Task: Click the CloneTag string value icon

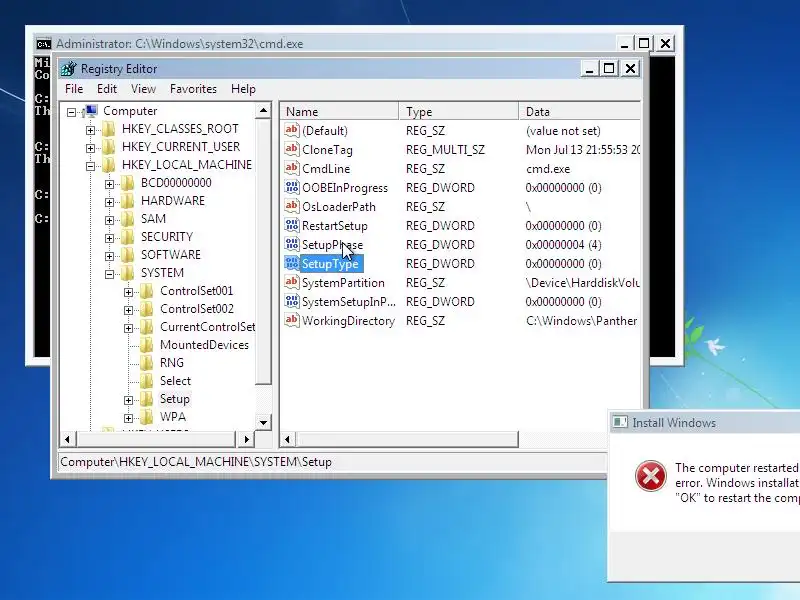Action: click(291, 149)
